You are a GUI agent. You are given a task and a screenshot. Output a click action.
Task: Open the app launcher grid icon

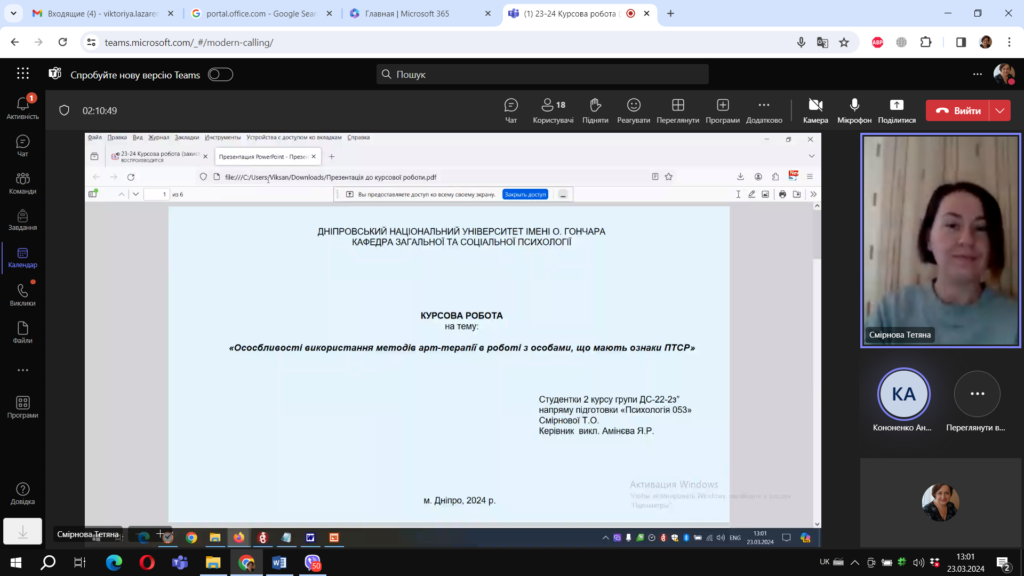point(23,74)
